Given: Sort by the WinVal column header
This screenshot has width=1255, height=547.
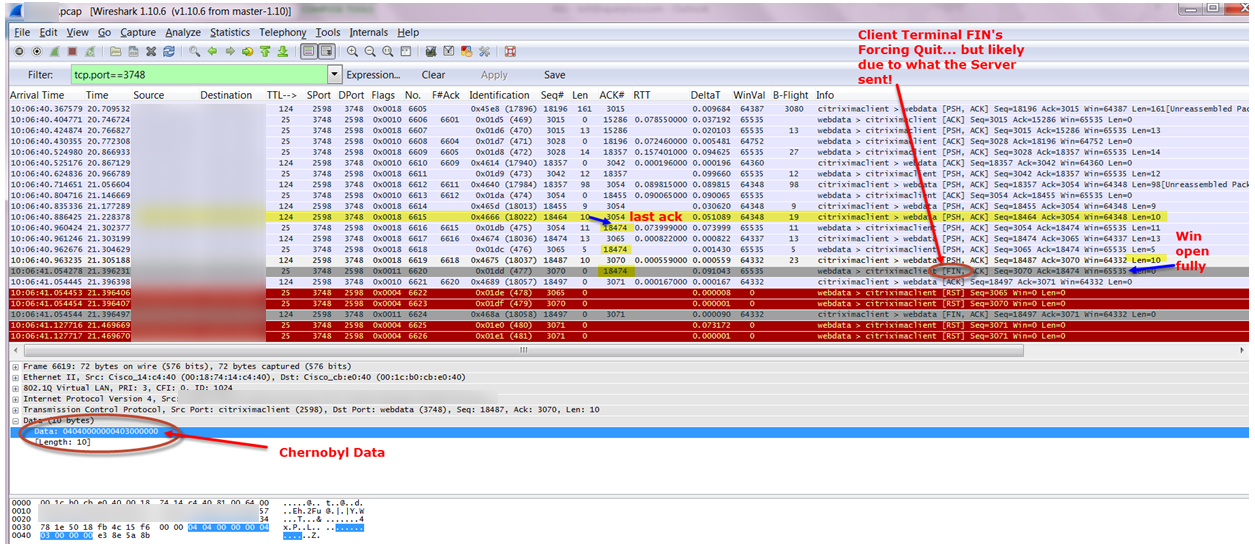Looking at the screenshot, I should 749,95.
